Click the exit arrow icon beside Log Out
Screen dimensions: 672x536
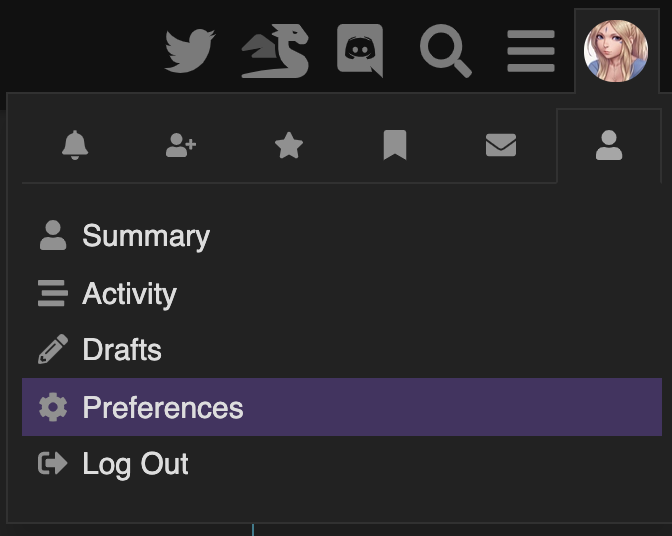point(53,463)
